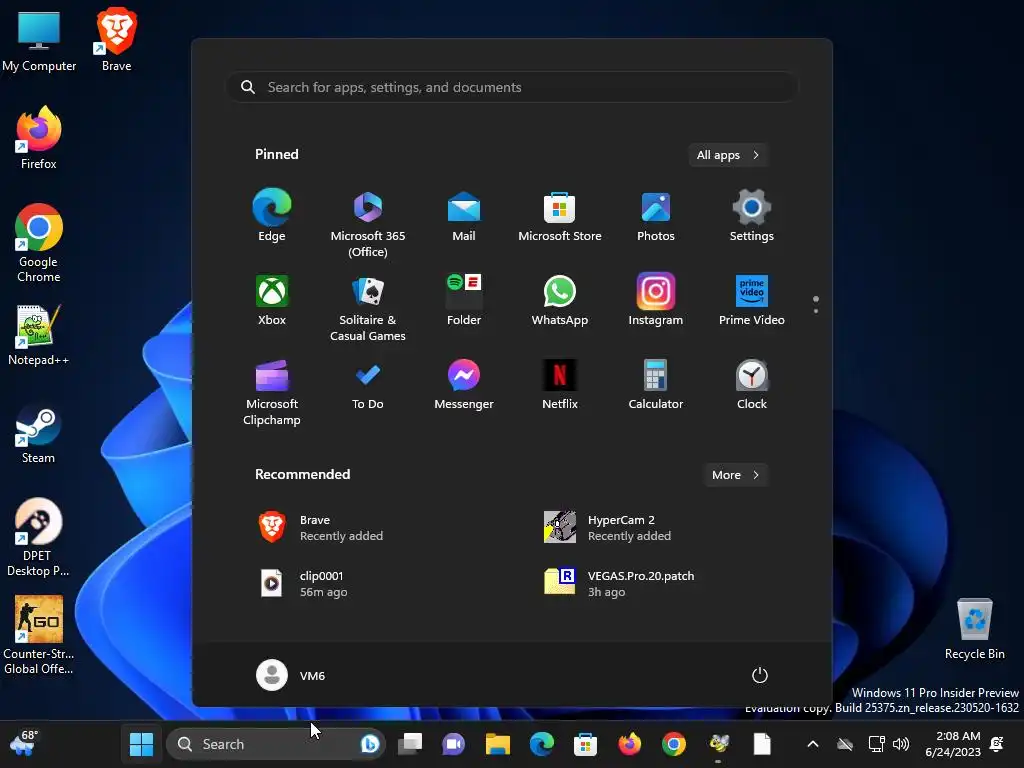Open Settings from pinned apps

click(x=752, y=216)
